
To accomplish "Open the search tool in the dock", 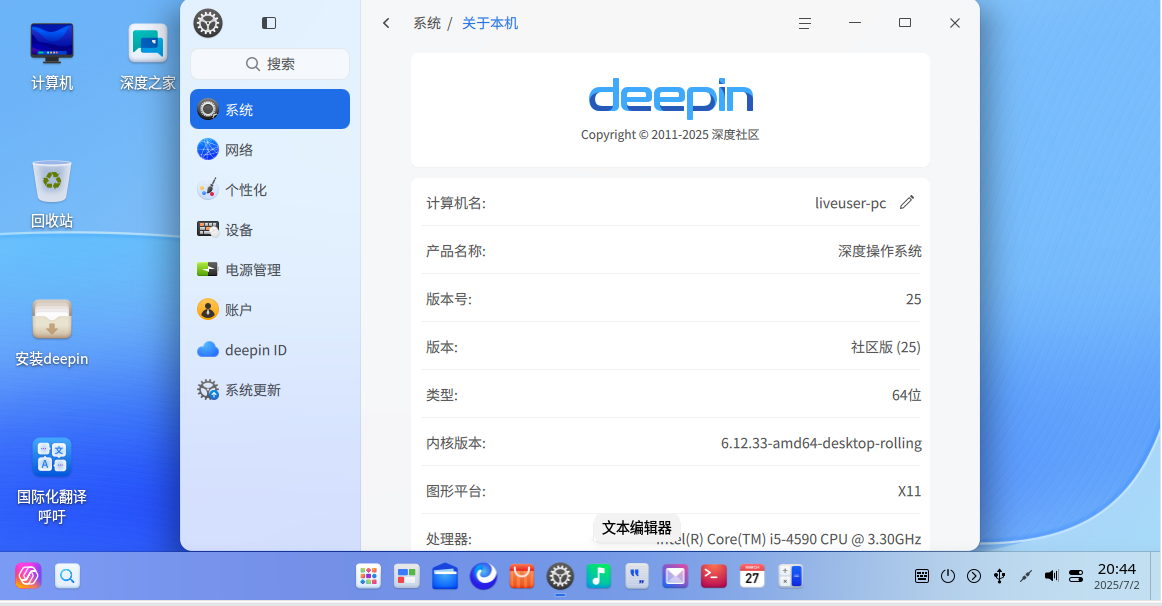I will coord(67,576).
